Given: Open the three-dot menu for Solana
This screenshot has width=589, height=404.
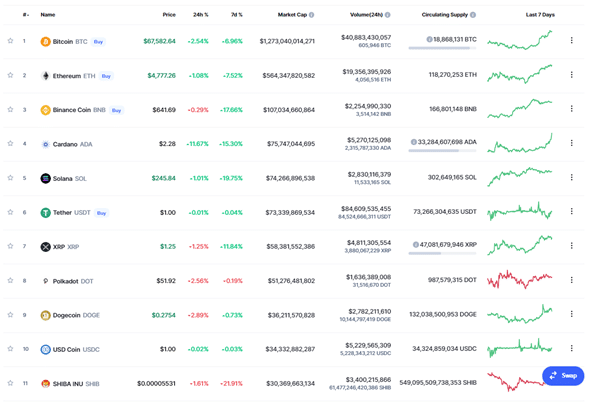Looking at the screenshot, I should pyautogui.click(x=571, y=177).
